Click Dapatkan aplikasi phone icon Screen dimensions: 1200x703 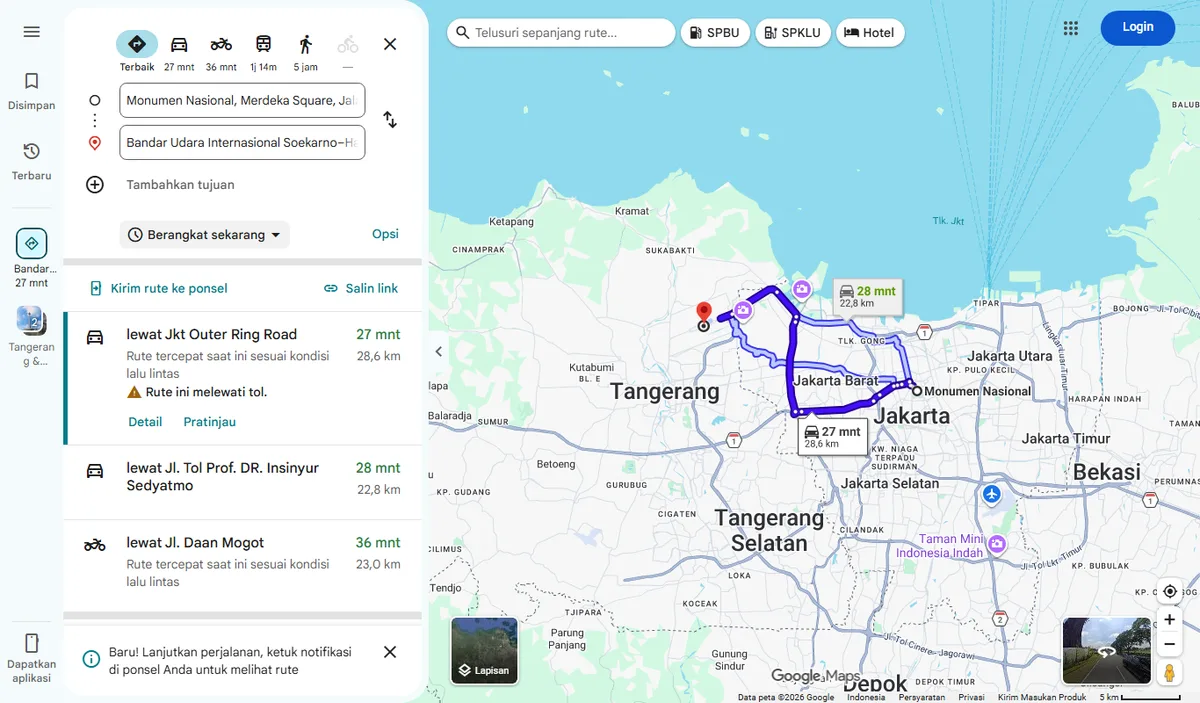(31, 643)
